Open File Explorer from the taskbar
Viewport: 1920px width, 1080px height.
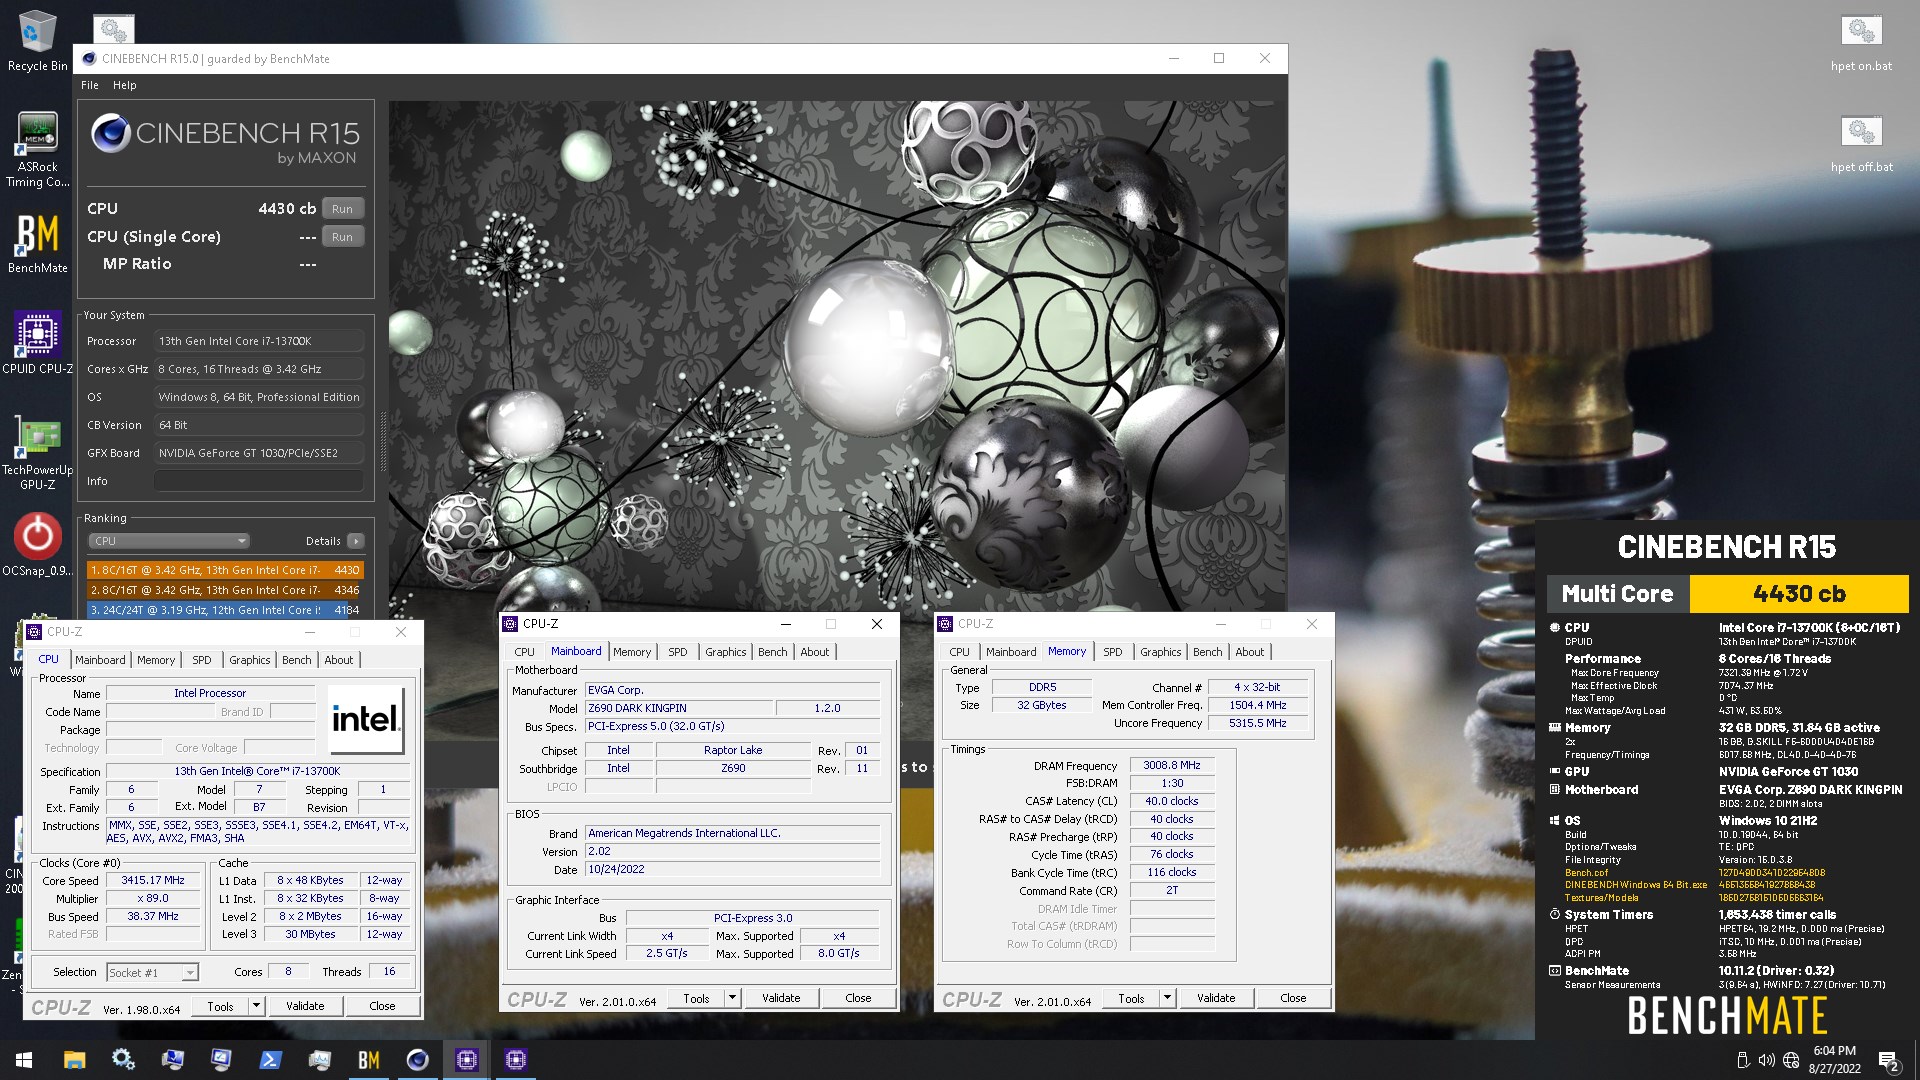click(x=74, y=1060)
